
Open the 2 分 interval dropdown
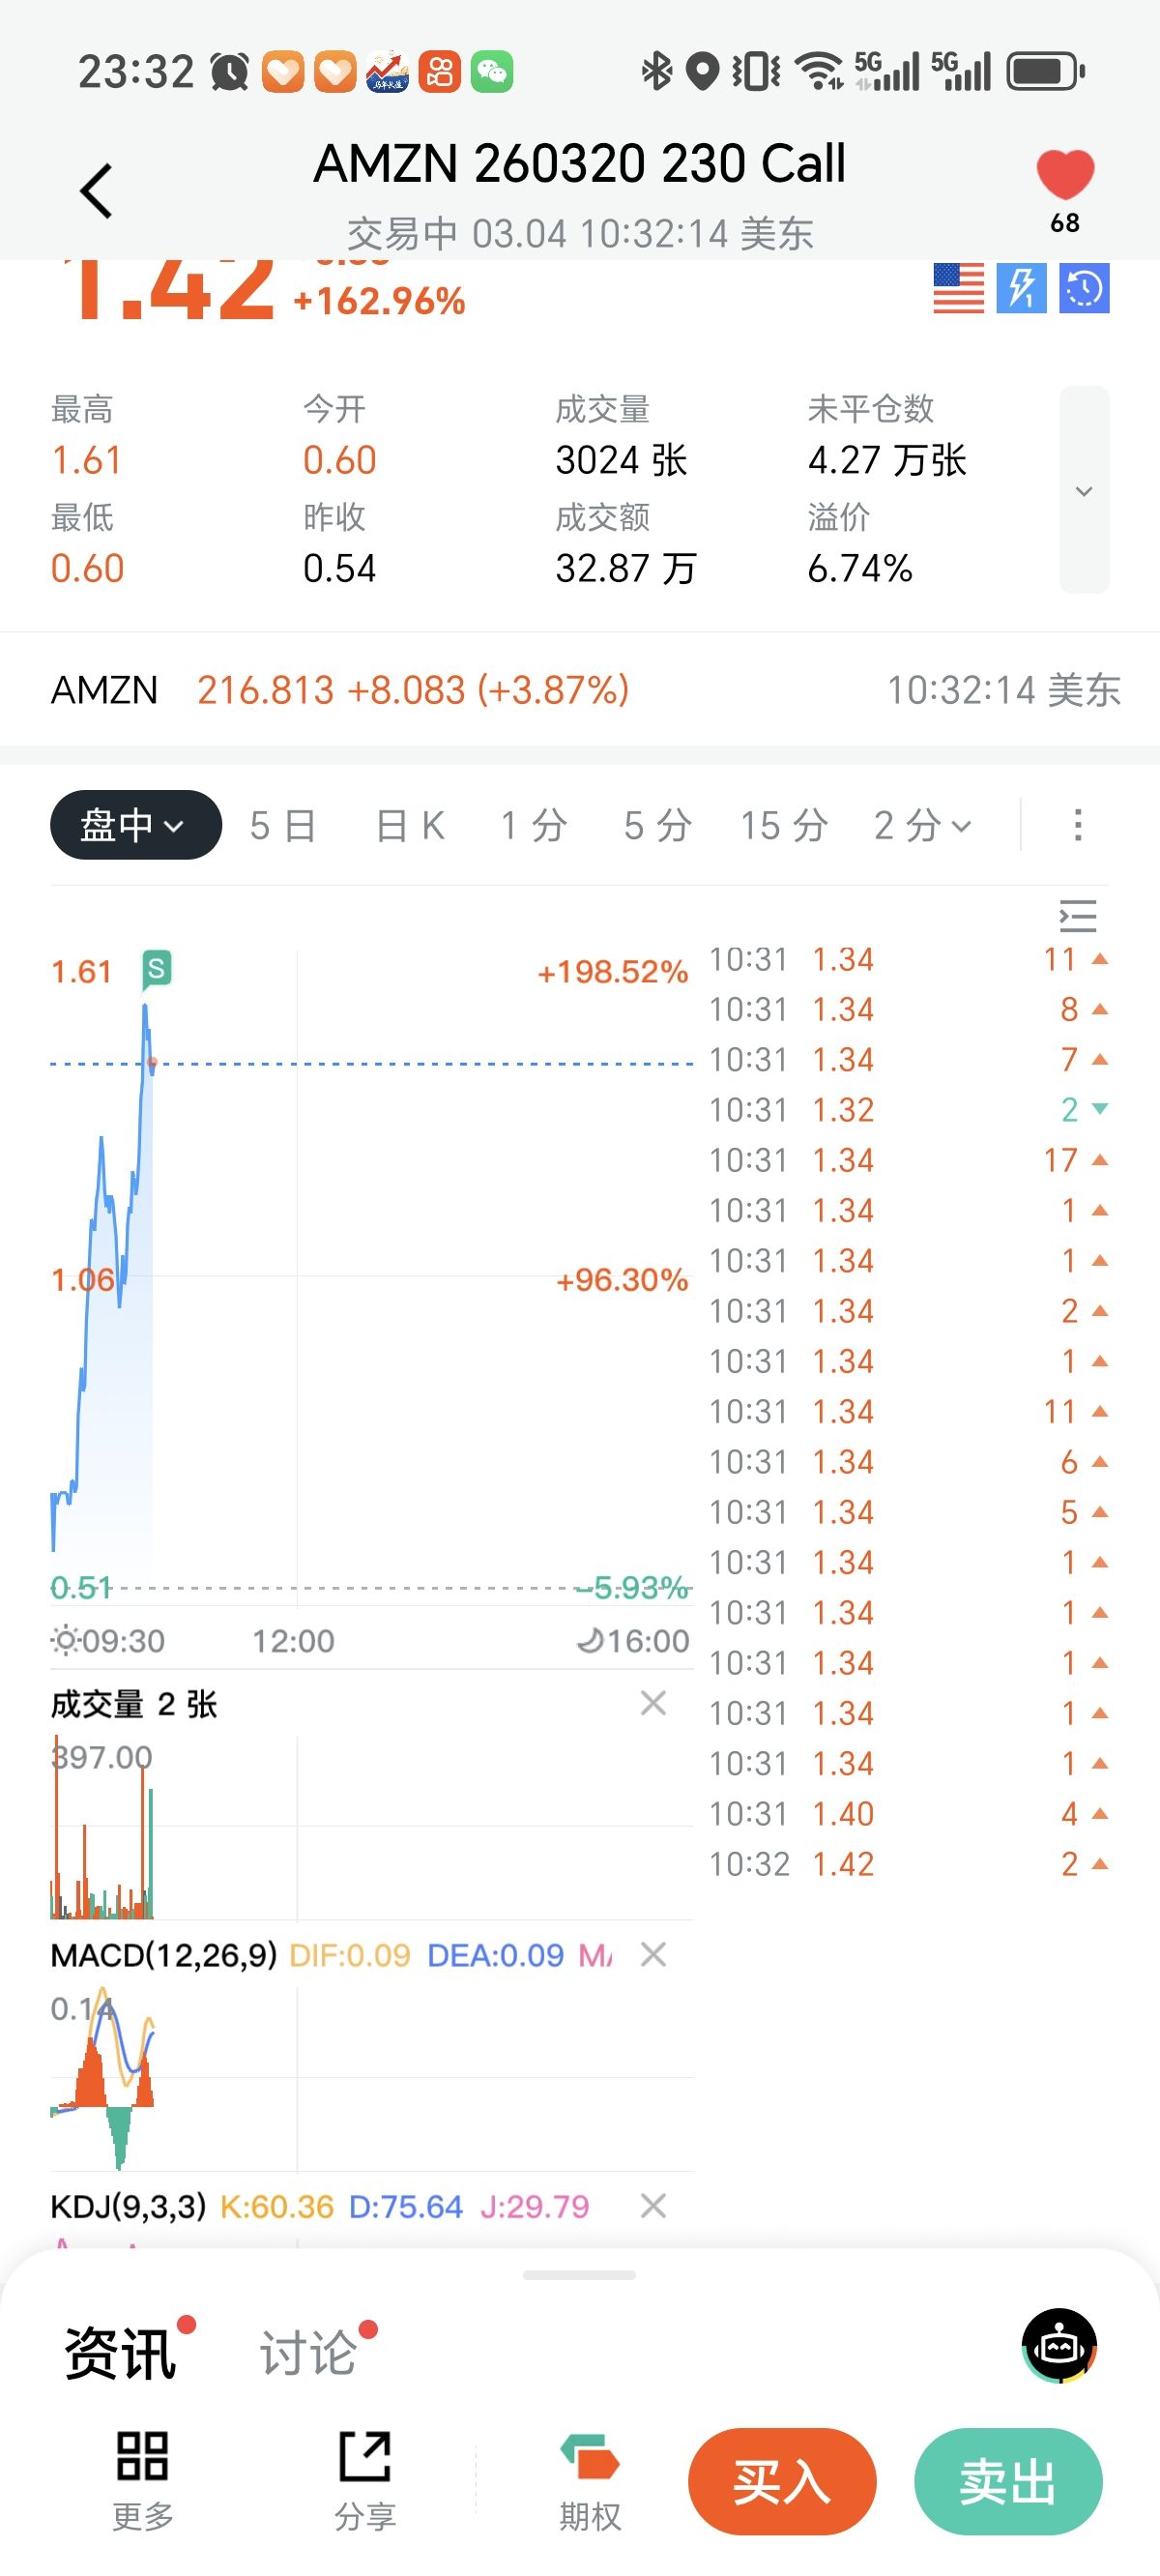point(922,826)
